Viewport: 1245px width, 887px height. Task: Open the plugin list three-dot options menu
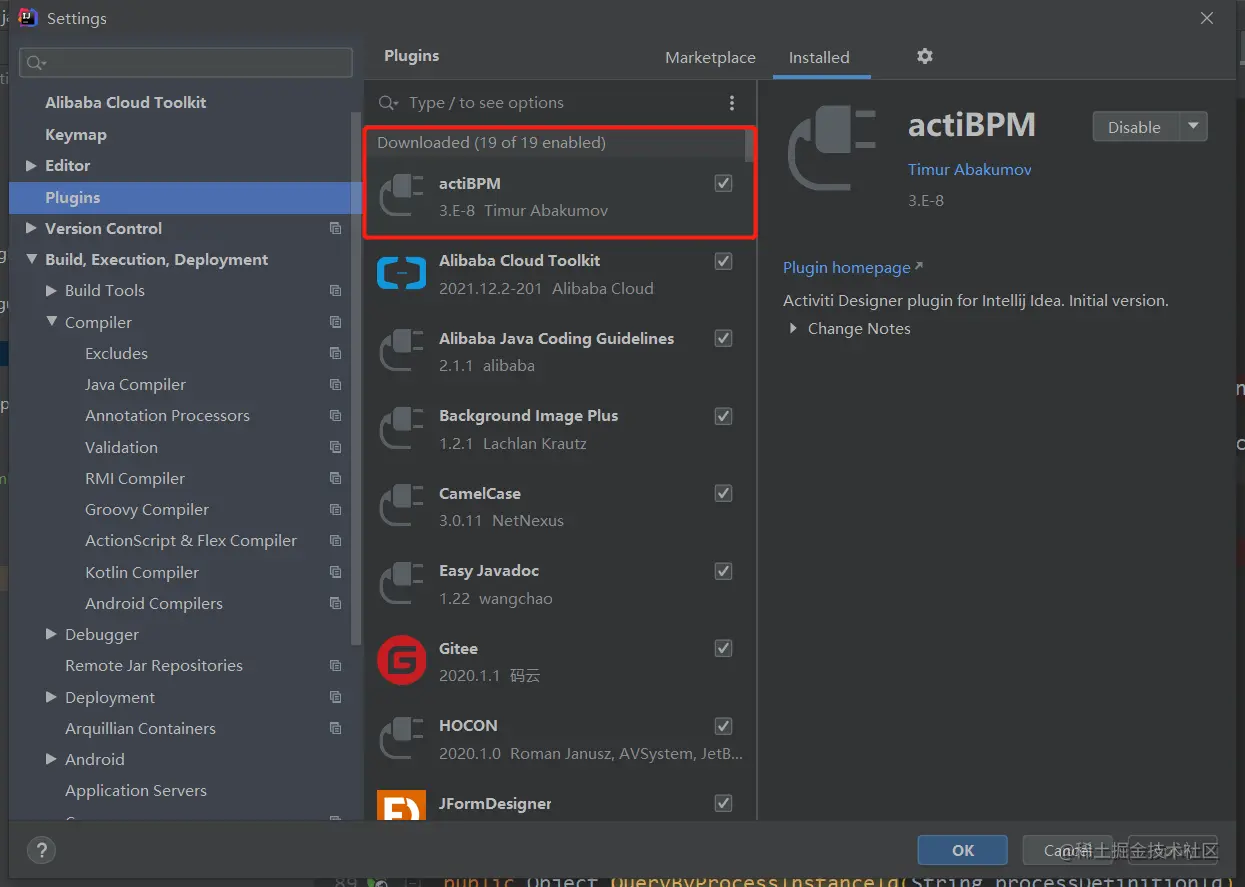click(x=732, y=103)
